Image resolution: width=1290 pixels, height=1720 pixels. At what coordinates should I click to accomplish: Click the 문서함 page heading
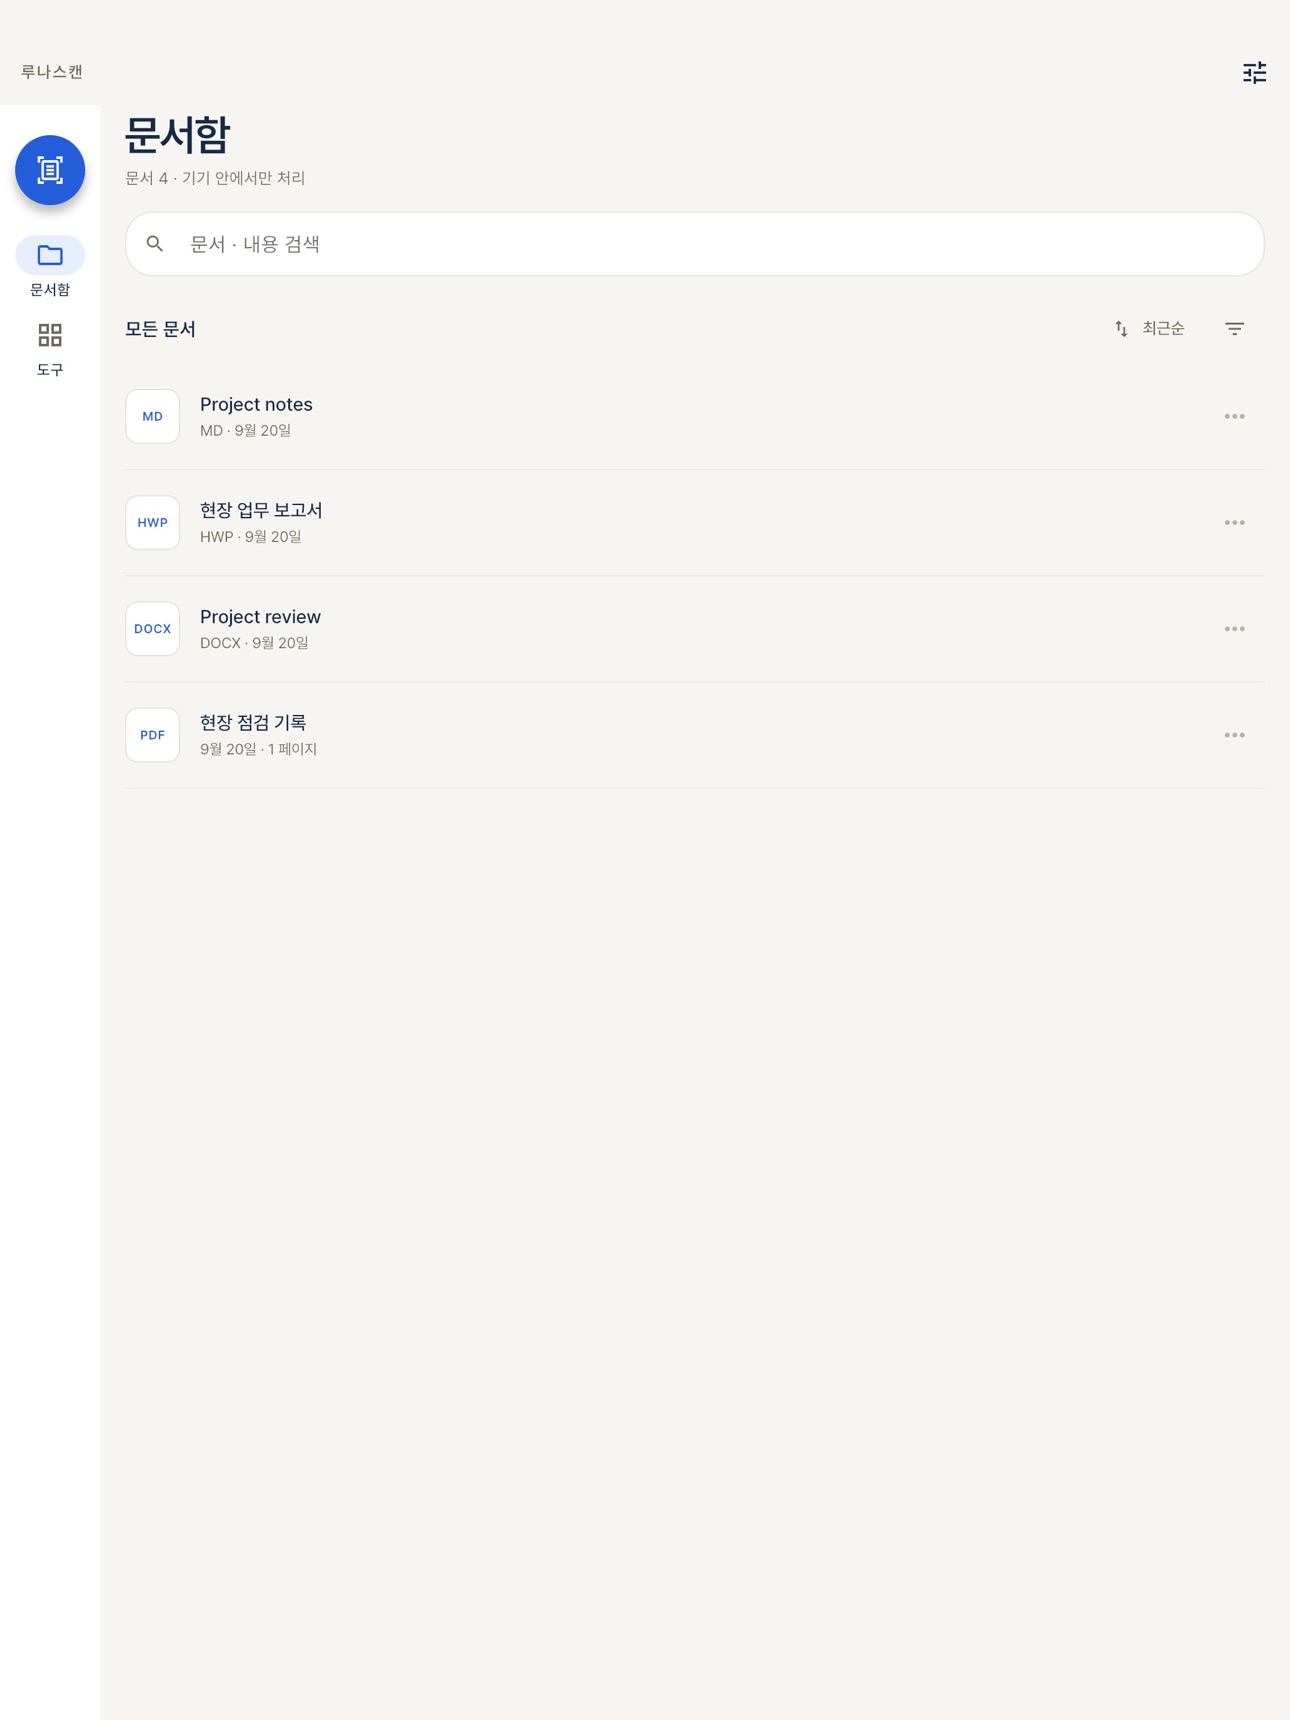tap(178, 135)
